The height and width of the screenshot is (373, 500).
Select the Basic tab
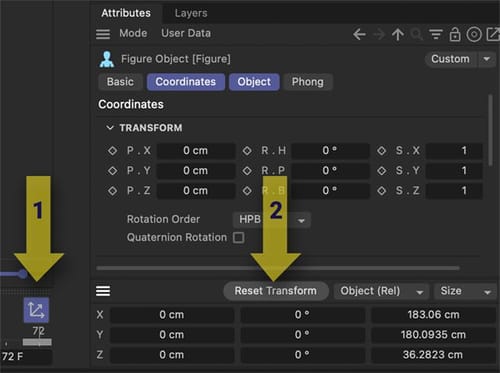(x=120, y=82)
